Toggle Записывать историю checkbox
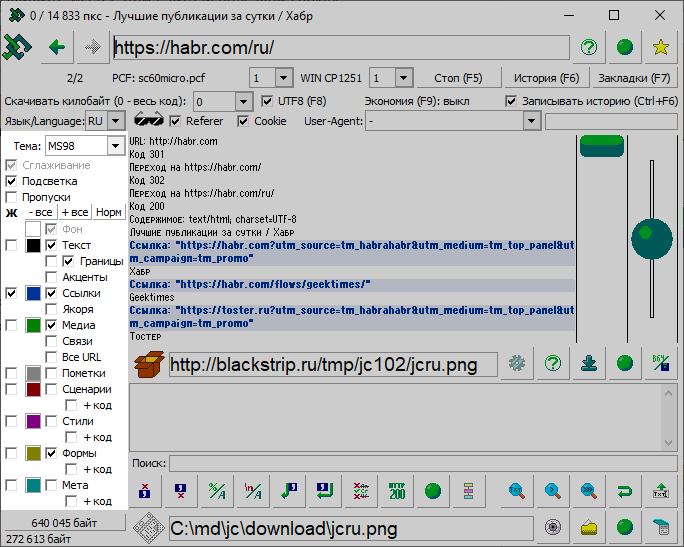The height and width of the screenshot is (547, 684). pos(511,101)
